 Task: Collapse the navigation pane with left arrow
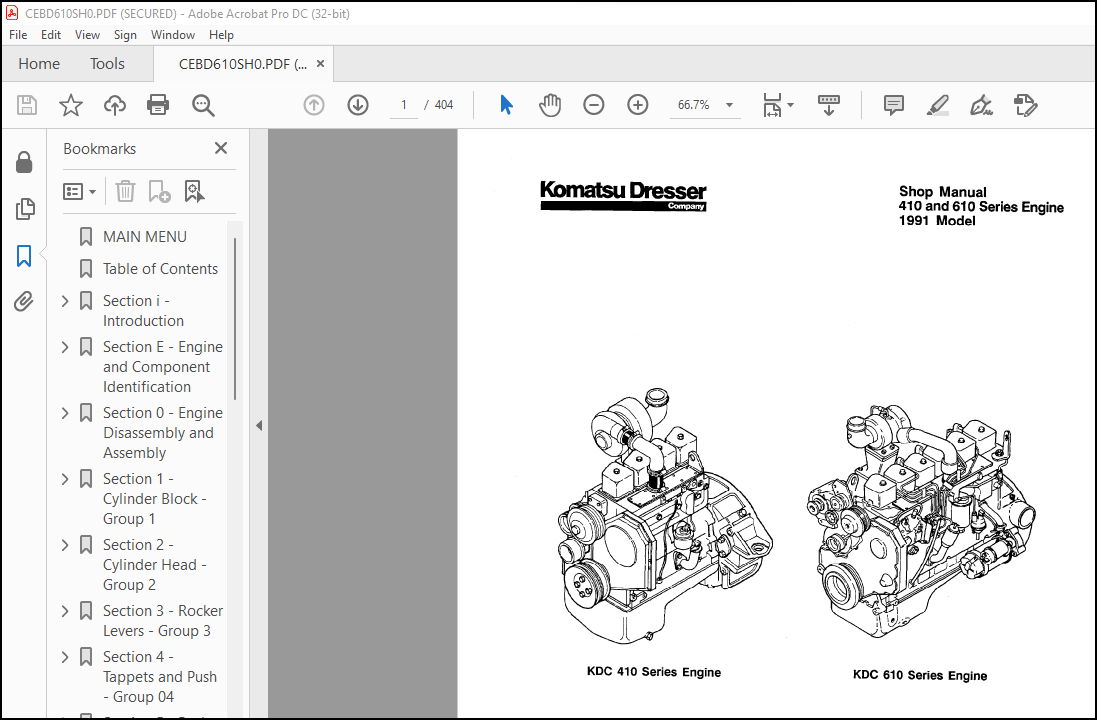259,425
